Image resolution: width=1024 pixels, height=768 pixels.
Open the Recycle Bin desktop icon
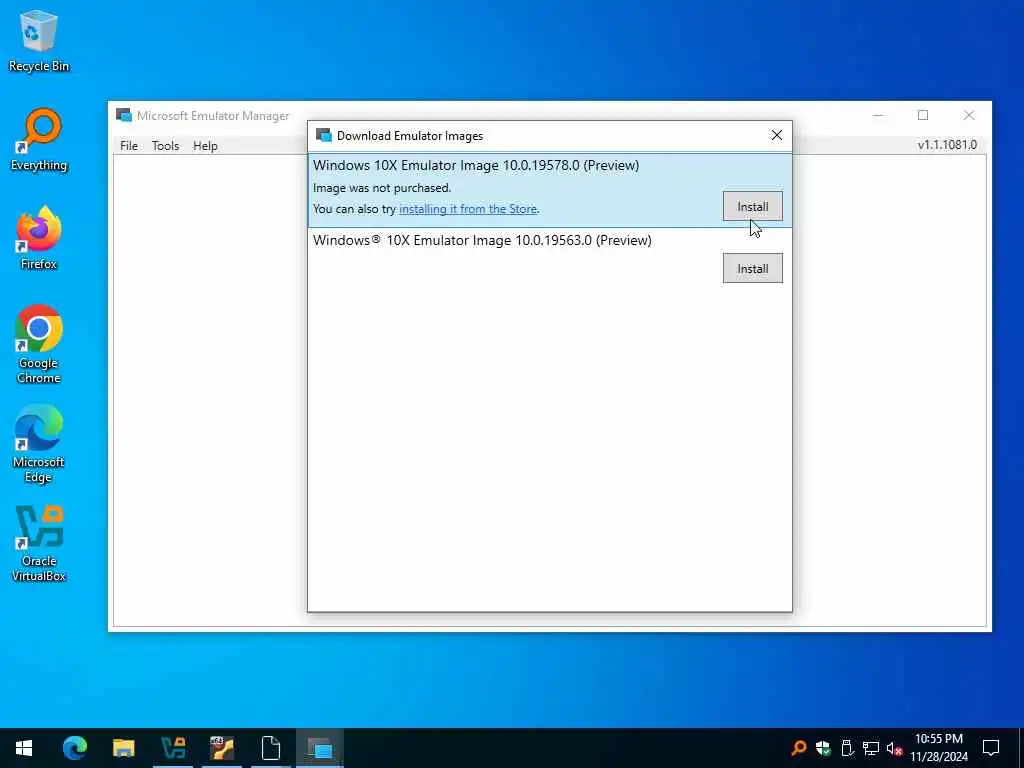pyautogui.click(x=39, y=40)
